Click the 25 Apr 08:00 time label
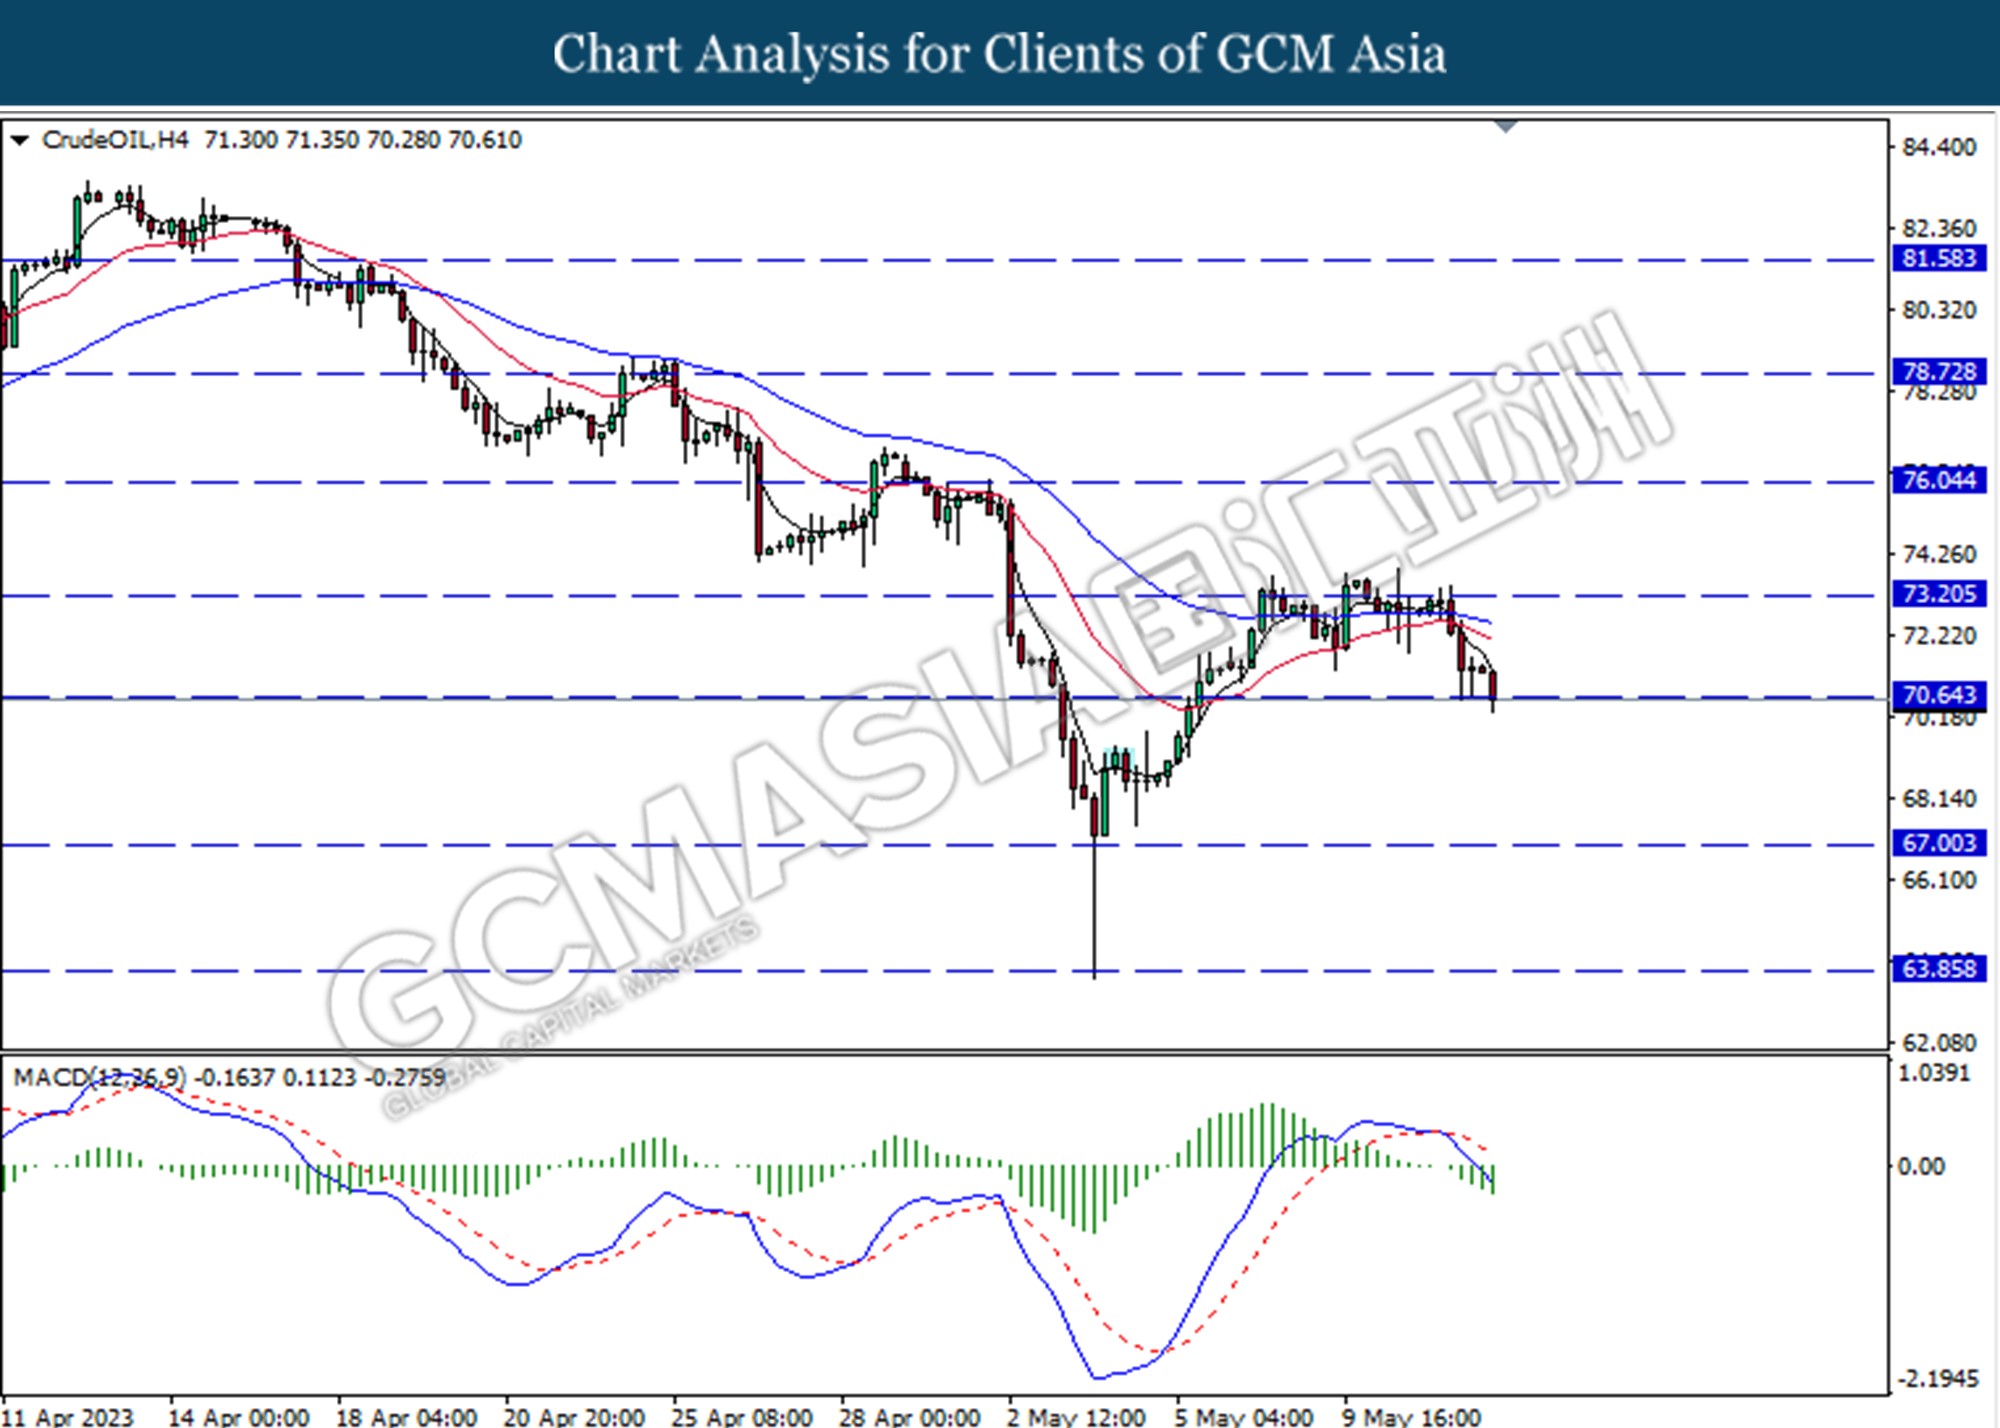 pyautogui.click(x=742, y=1416)
